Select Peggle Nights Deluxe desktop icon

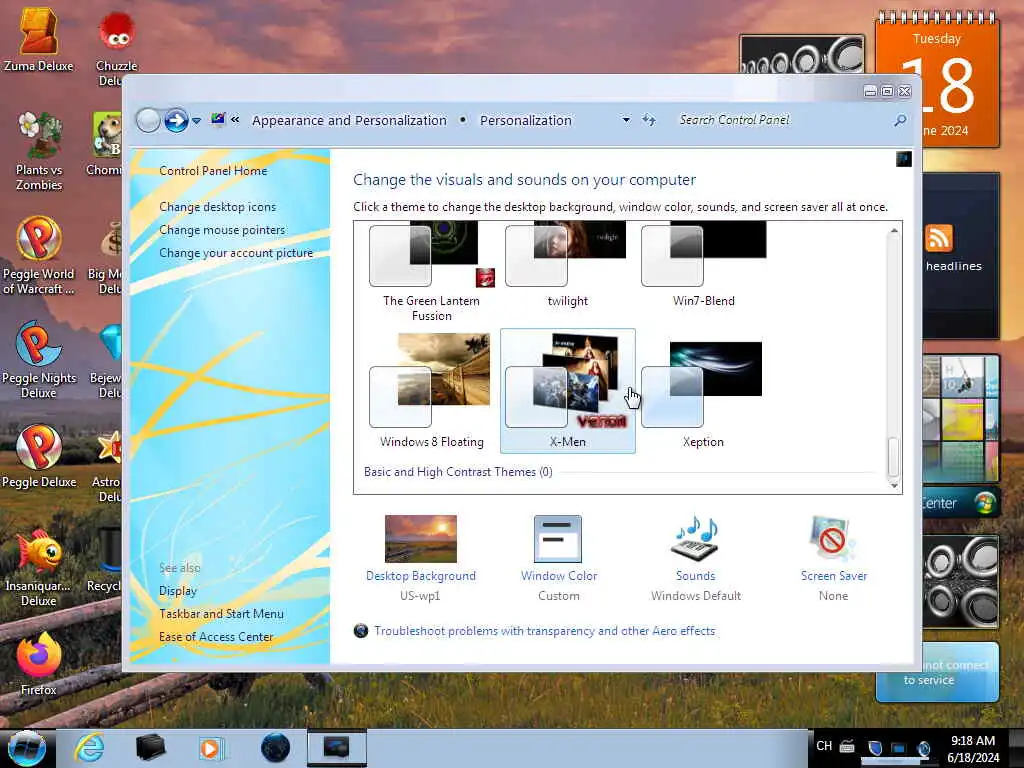[x=39, y=360]
